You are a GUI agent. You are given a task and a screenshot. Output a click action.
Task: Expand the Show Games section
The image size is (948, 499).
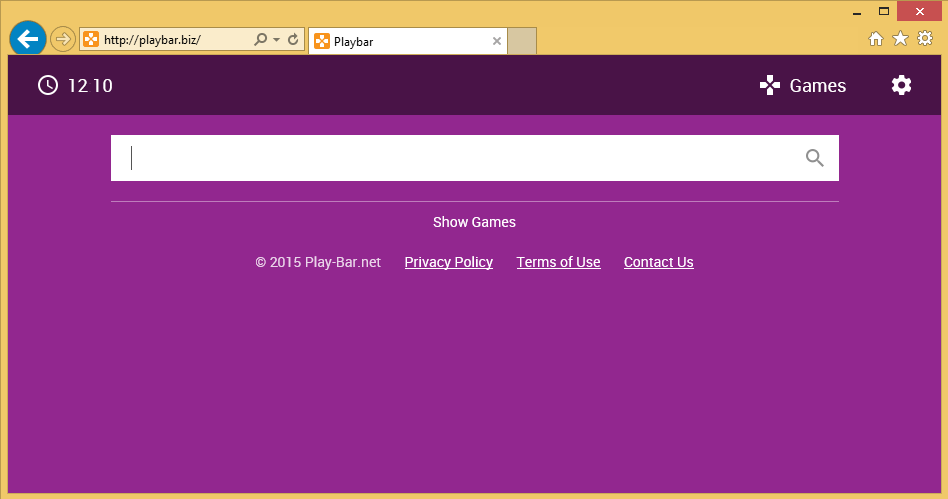pos(474,222)
